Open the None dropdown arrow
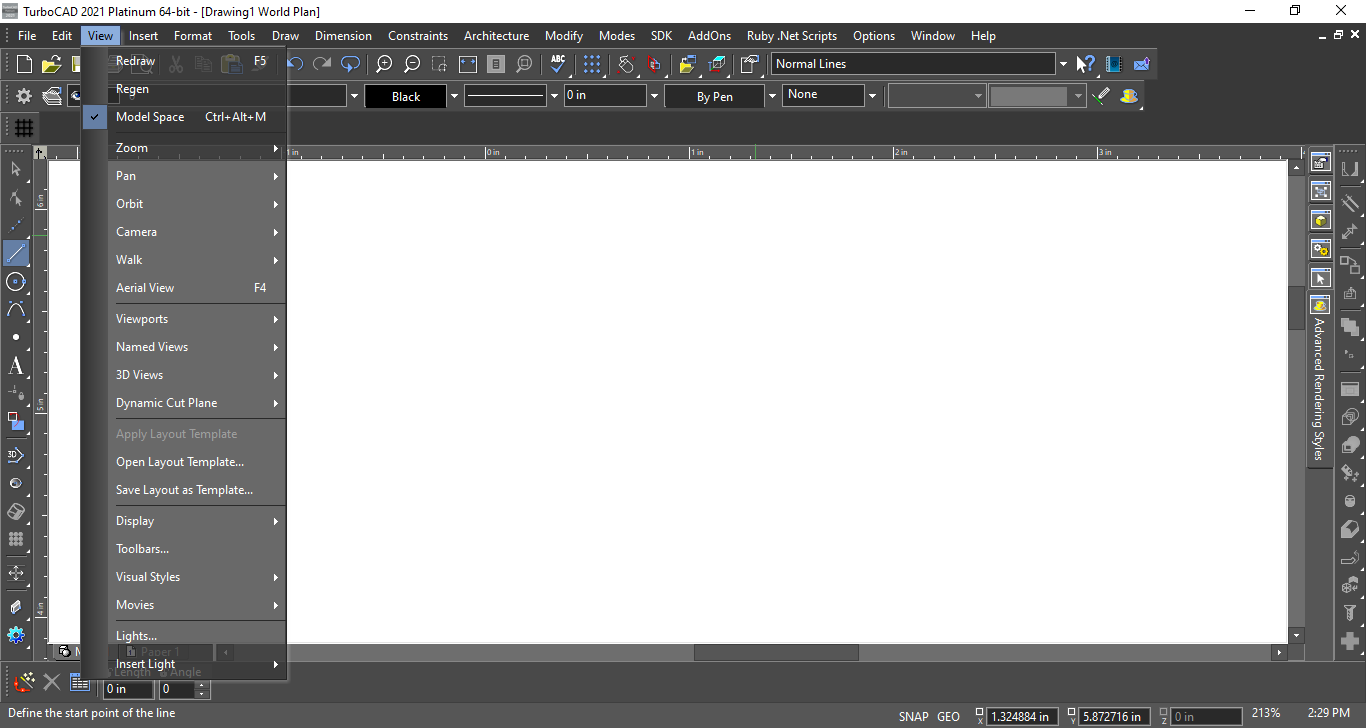 (872, 96)
